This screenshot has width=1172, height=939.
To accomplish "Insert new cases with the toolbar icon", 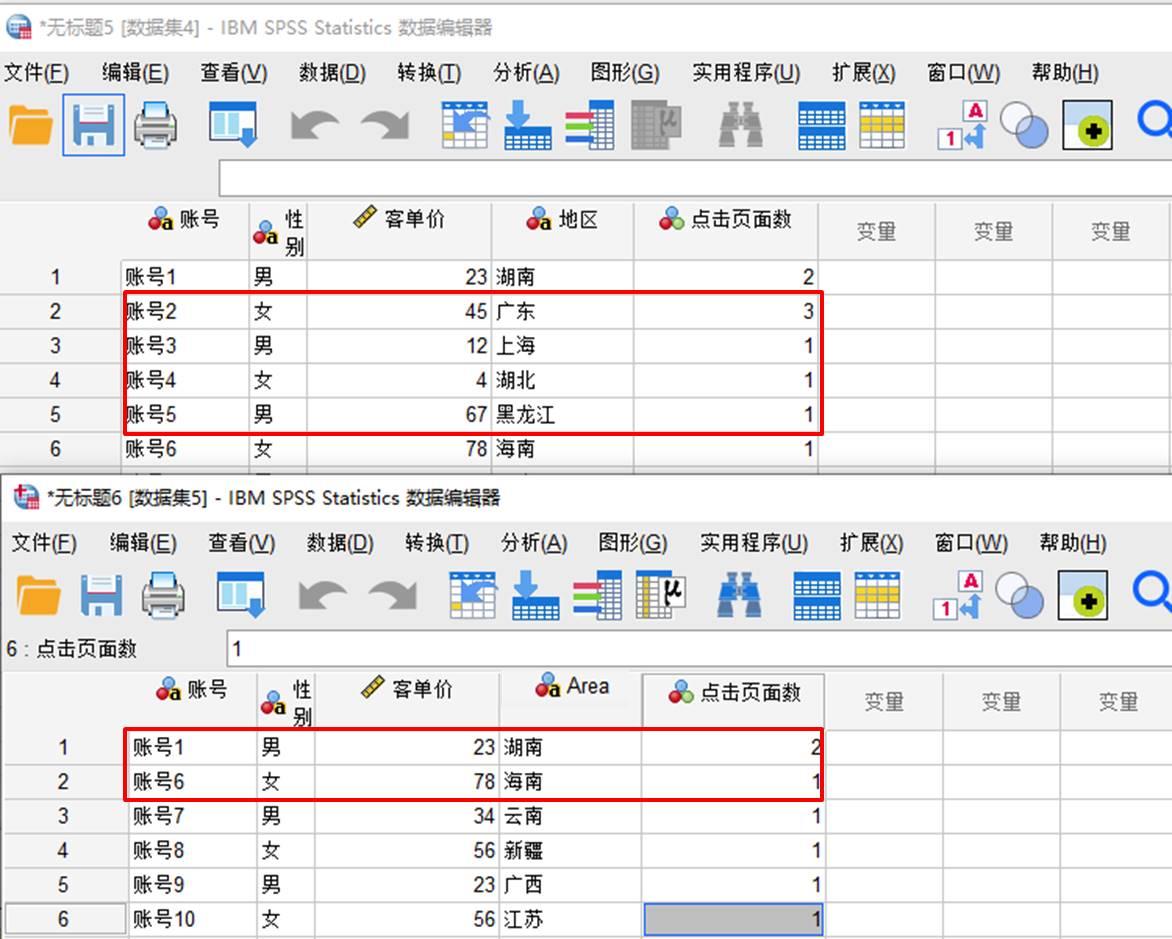I will 530,125.
